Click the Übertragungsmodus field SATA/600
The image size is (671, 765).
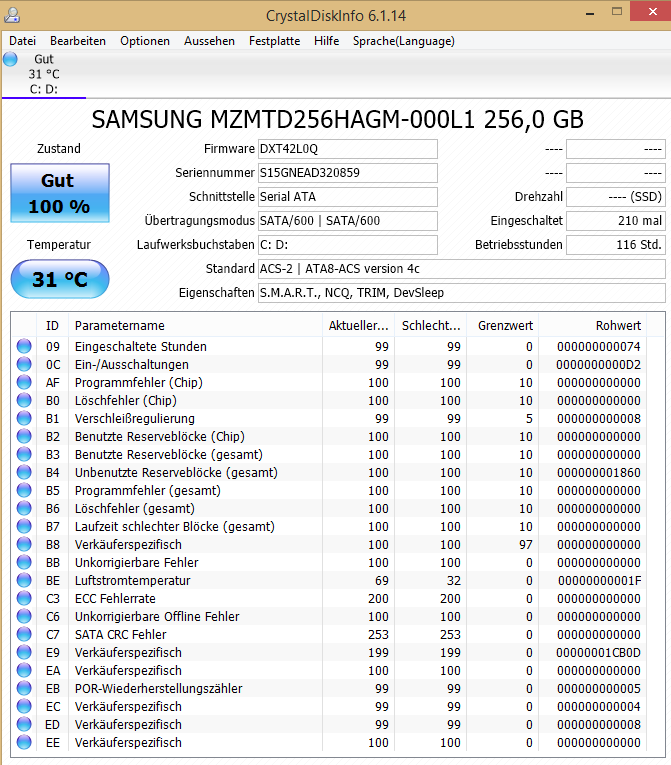[x=347, y=221]
